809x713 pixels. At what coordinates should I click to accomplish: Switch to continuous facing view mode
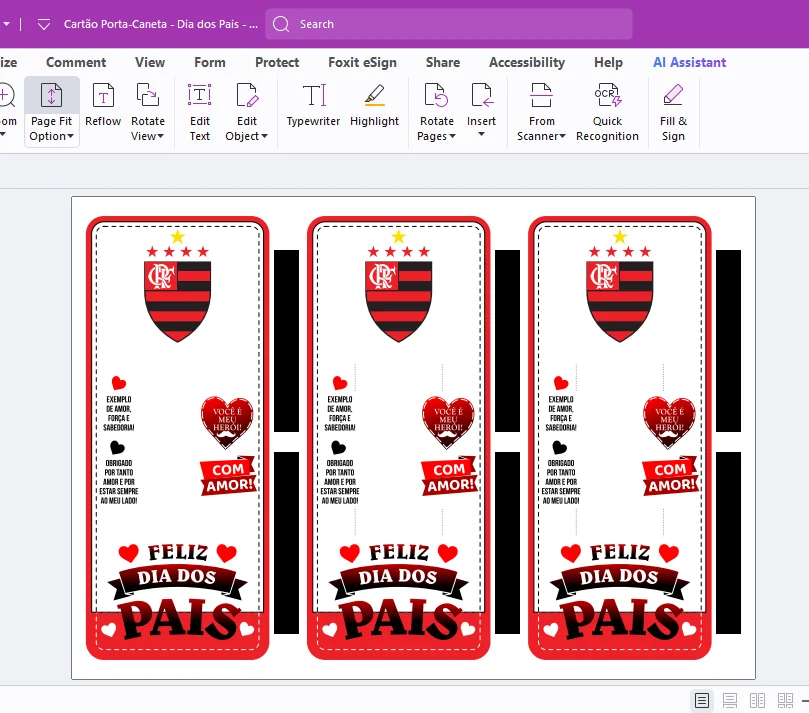point(785,701)
